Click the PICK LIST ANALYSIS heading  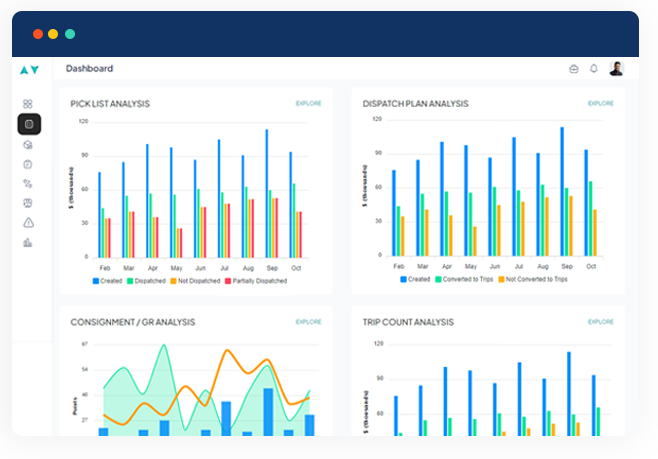[x=110, y=104]
